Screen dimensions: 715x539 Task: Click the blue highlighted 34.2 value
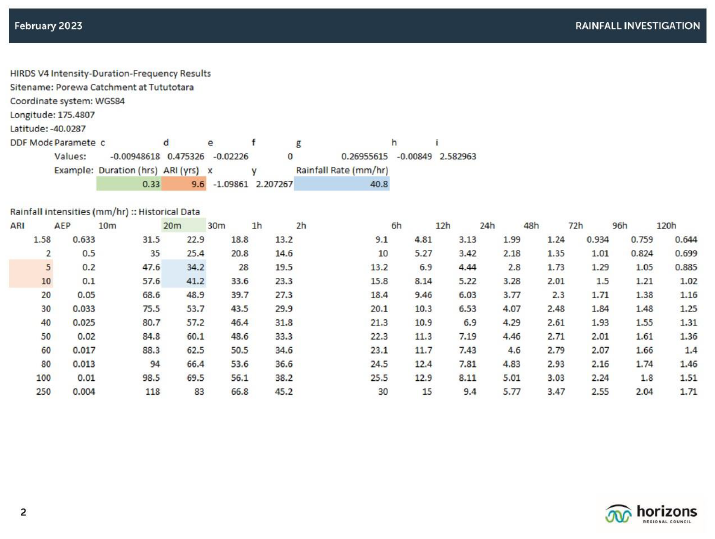point(184,268)
